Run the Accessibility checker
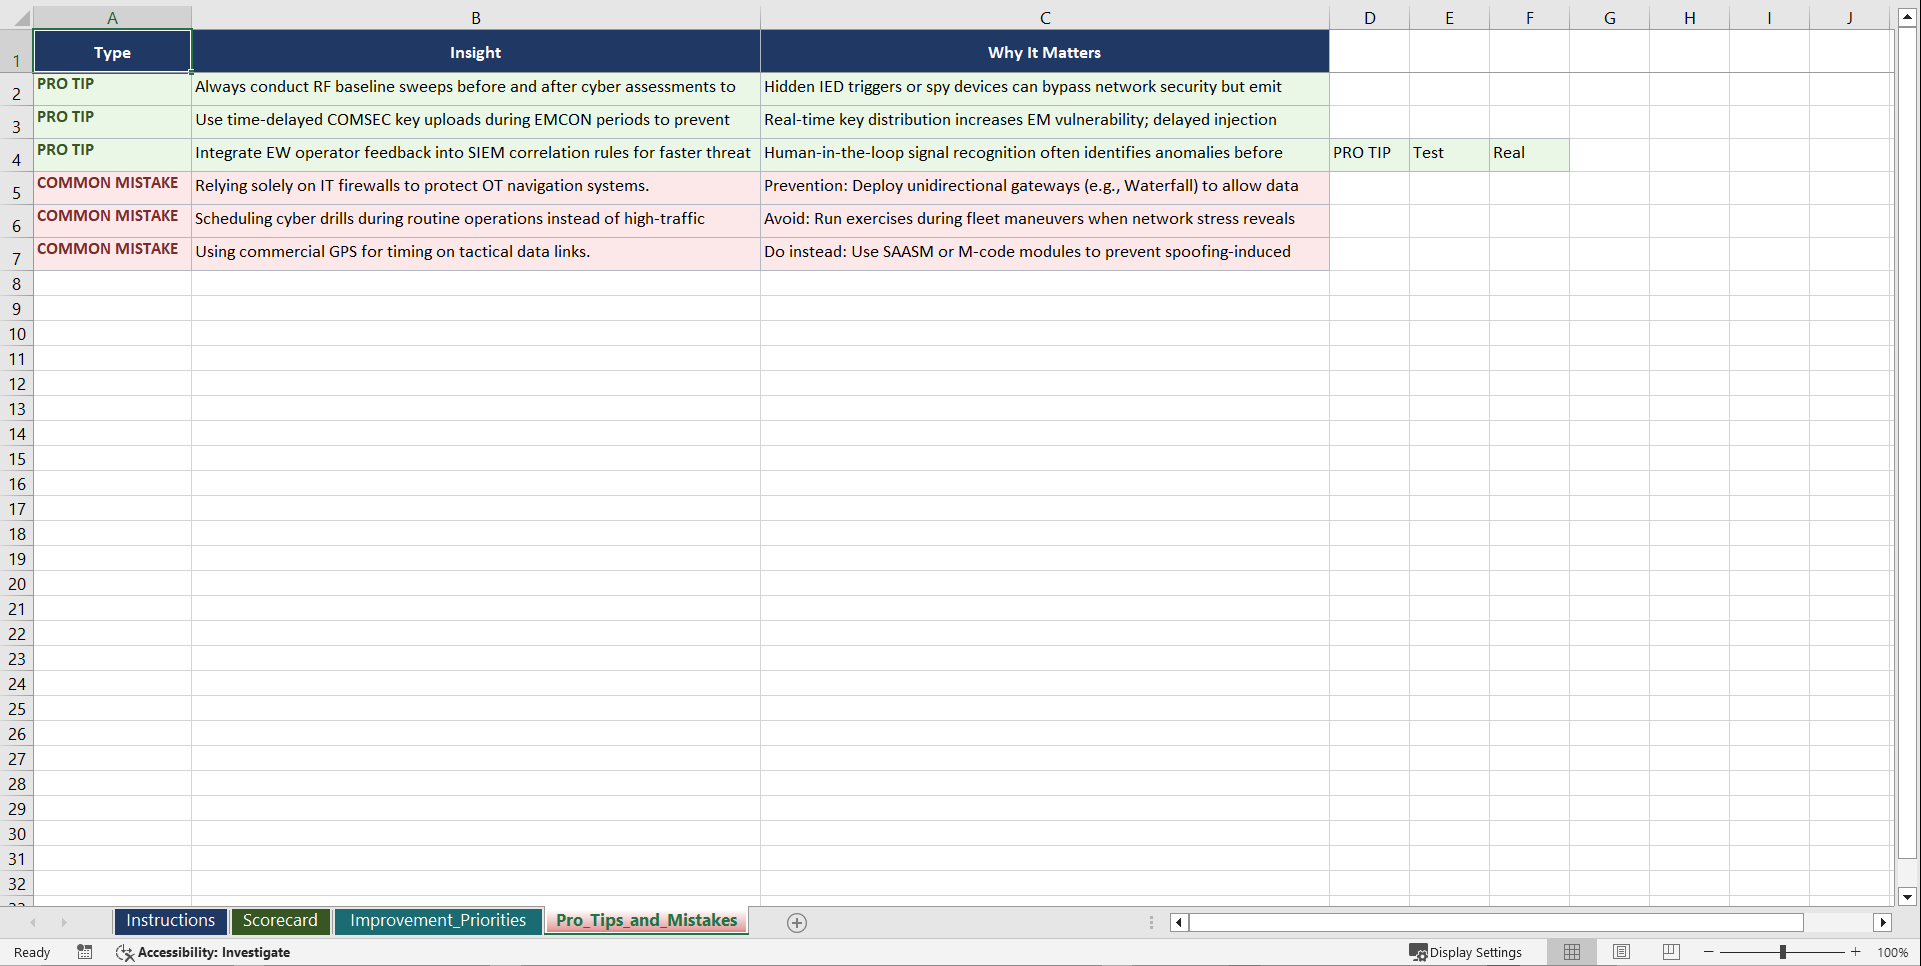Screen dimensions: 1921x966 point(204,952)
